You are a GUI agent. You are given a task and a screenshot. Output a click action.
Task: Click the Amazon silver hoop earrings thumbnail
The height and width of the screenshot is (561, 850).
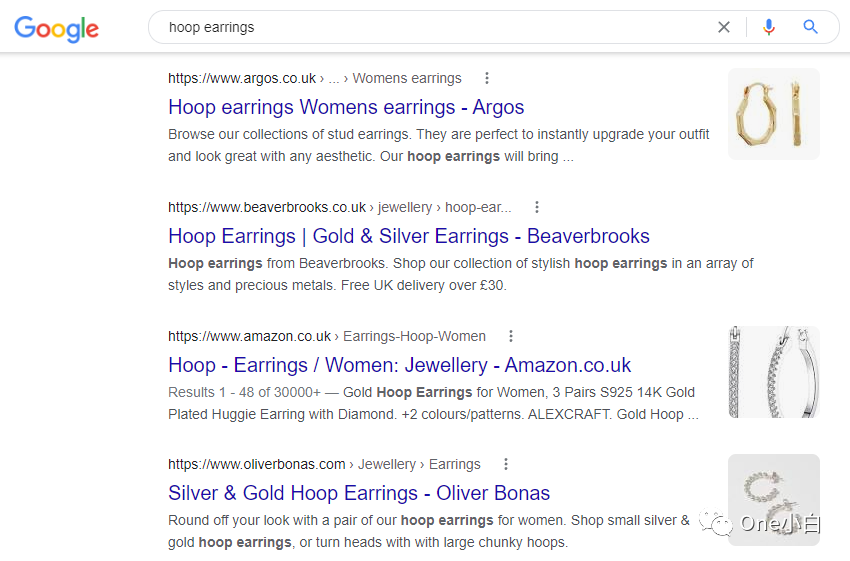(x=774, y=372)
